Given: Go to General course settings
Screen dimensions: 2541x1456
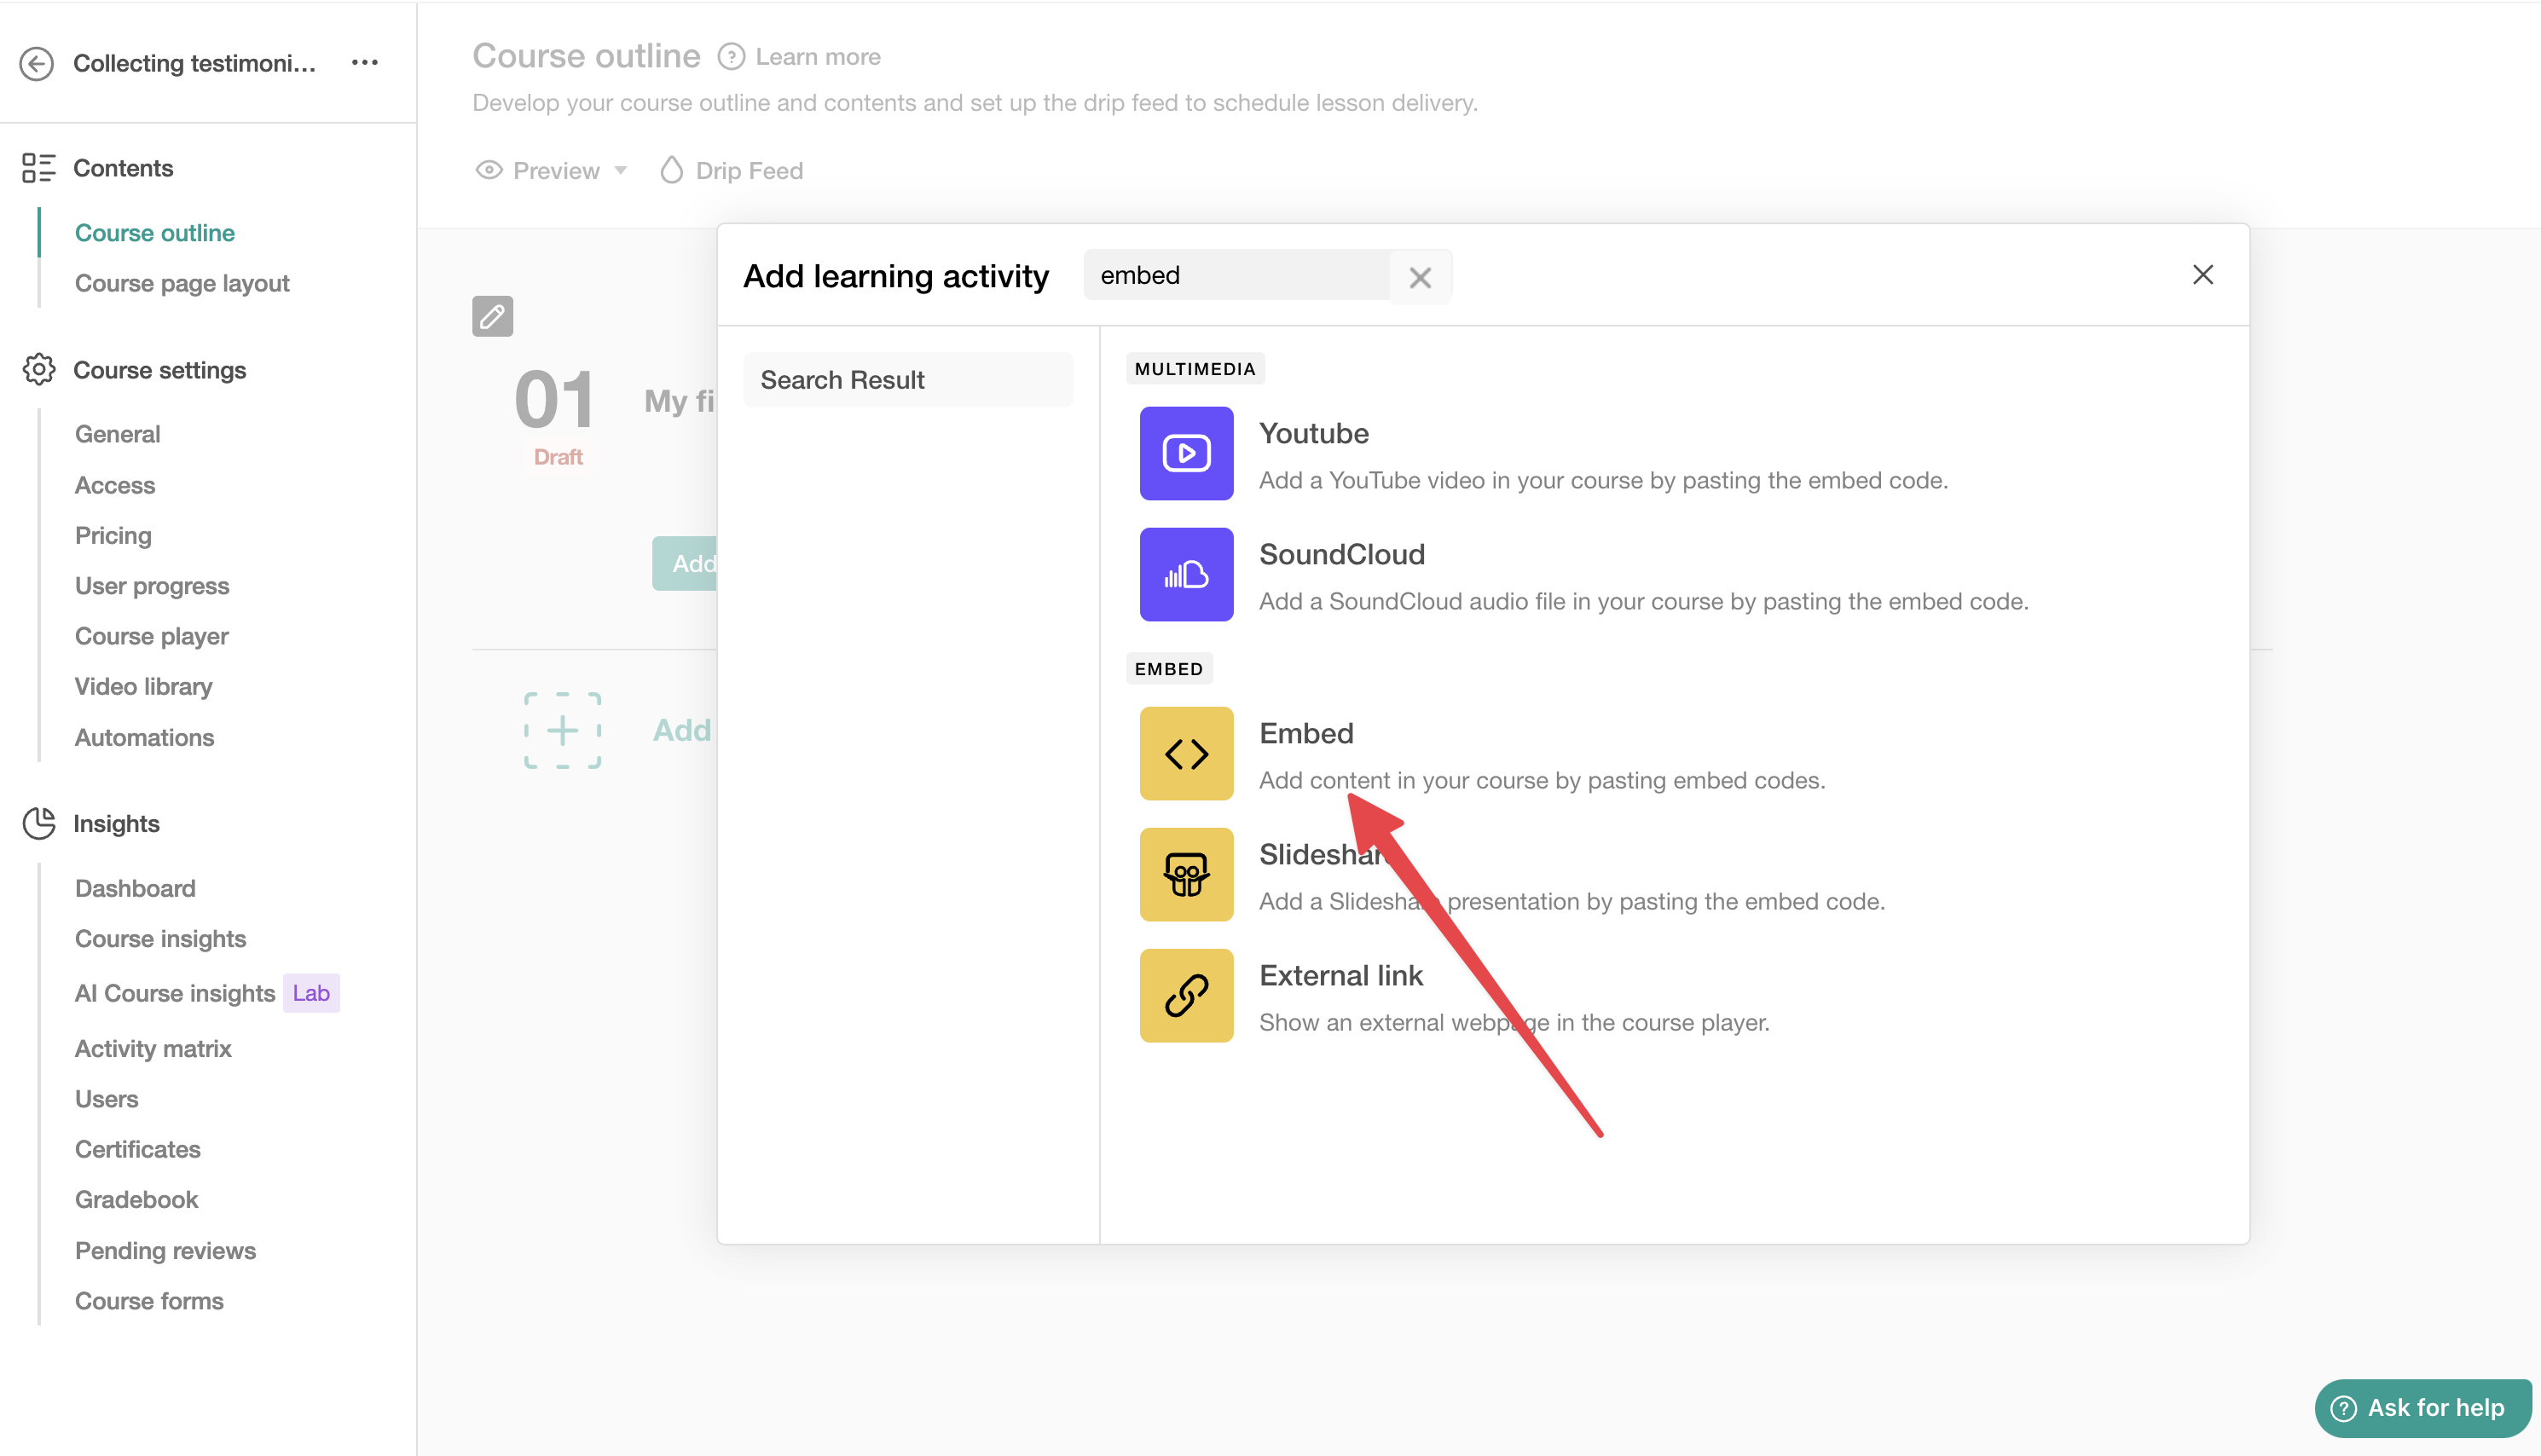Looking at the screenshot, I should point(118,434).
